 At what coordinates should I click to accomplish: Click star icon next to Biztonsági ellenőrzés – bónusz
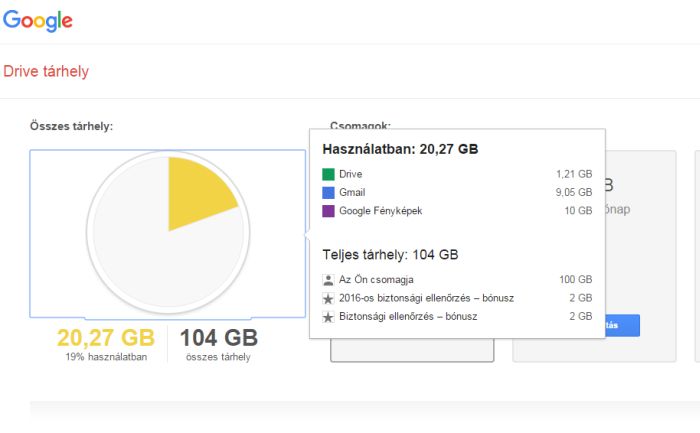pos(328,317)
